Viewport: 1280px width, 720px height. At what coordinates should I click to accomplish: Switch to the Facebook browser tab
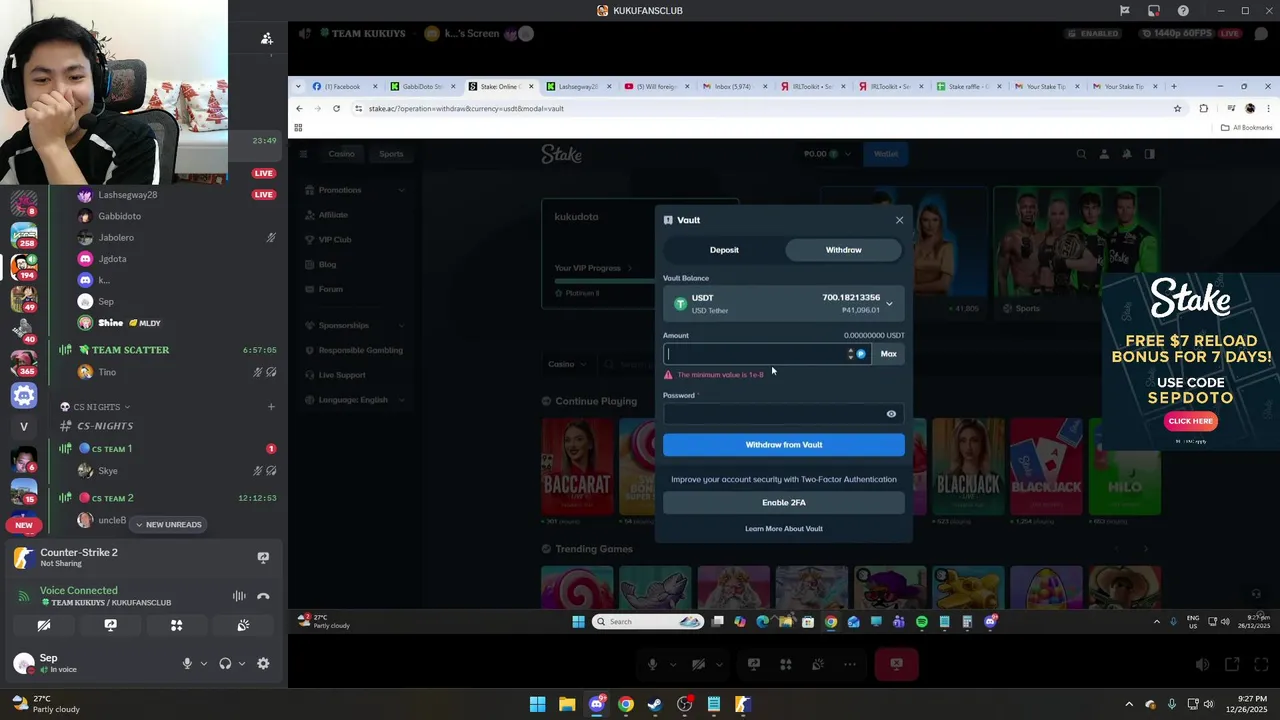342,87
